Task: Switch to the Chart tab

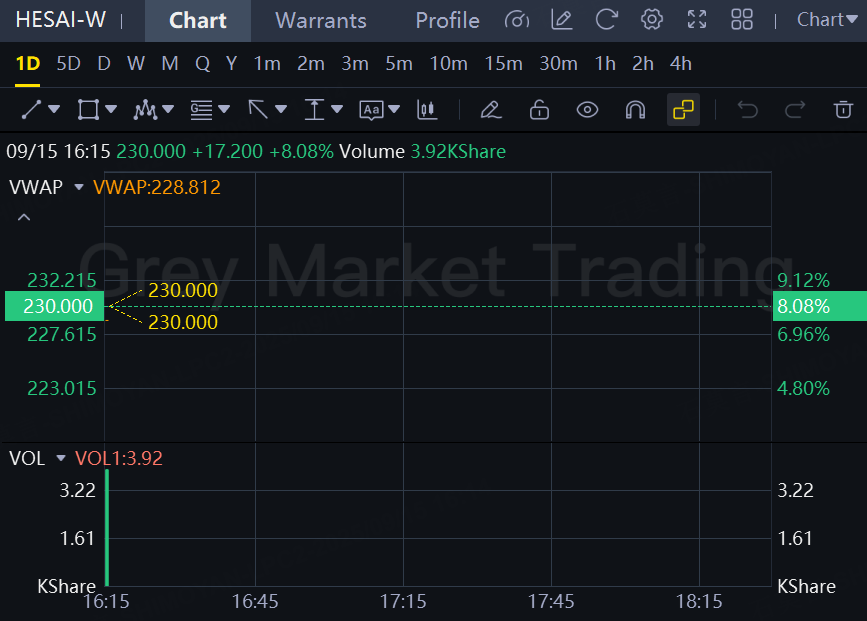Action: (x=198, y=21)
